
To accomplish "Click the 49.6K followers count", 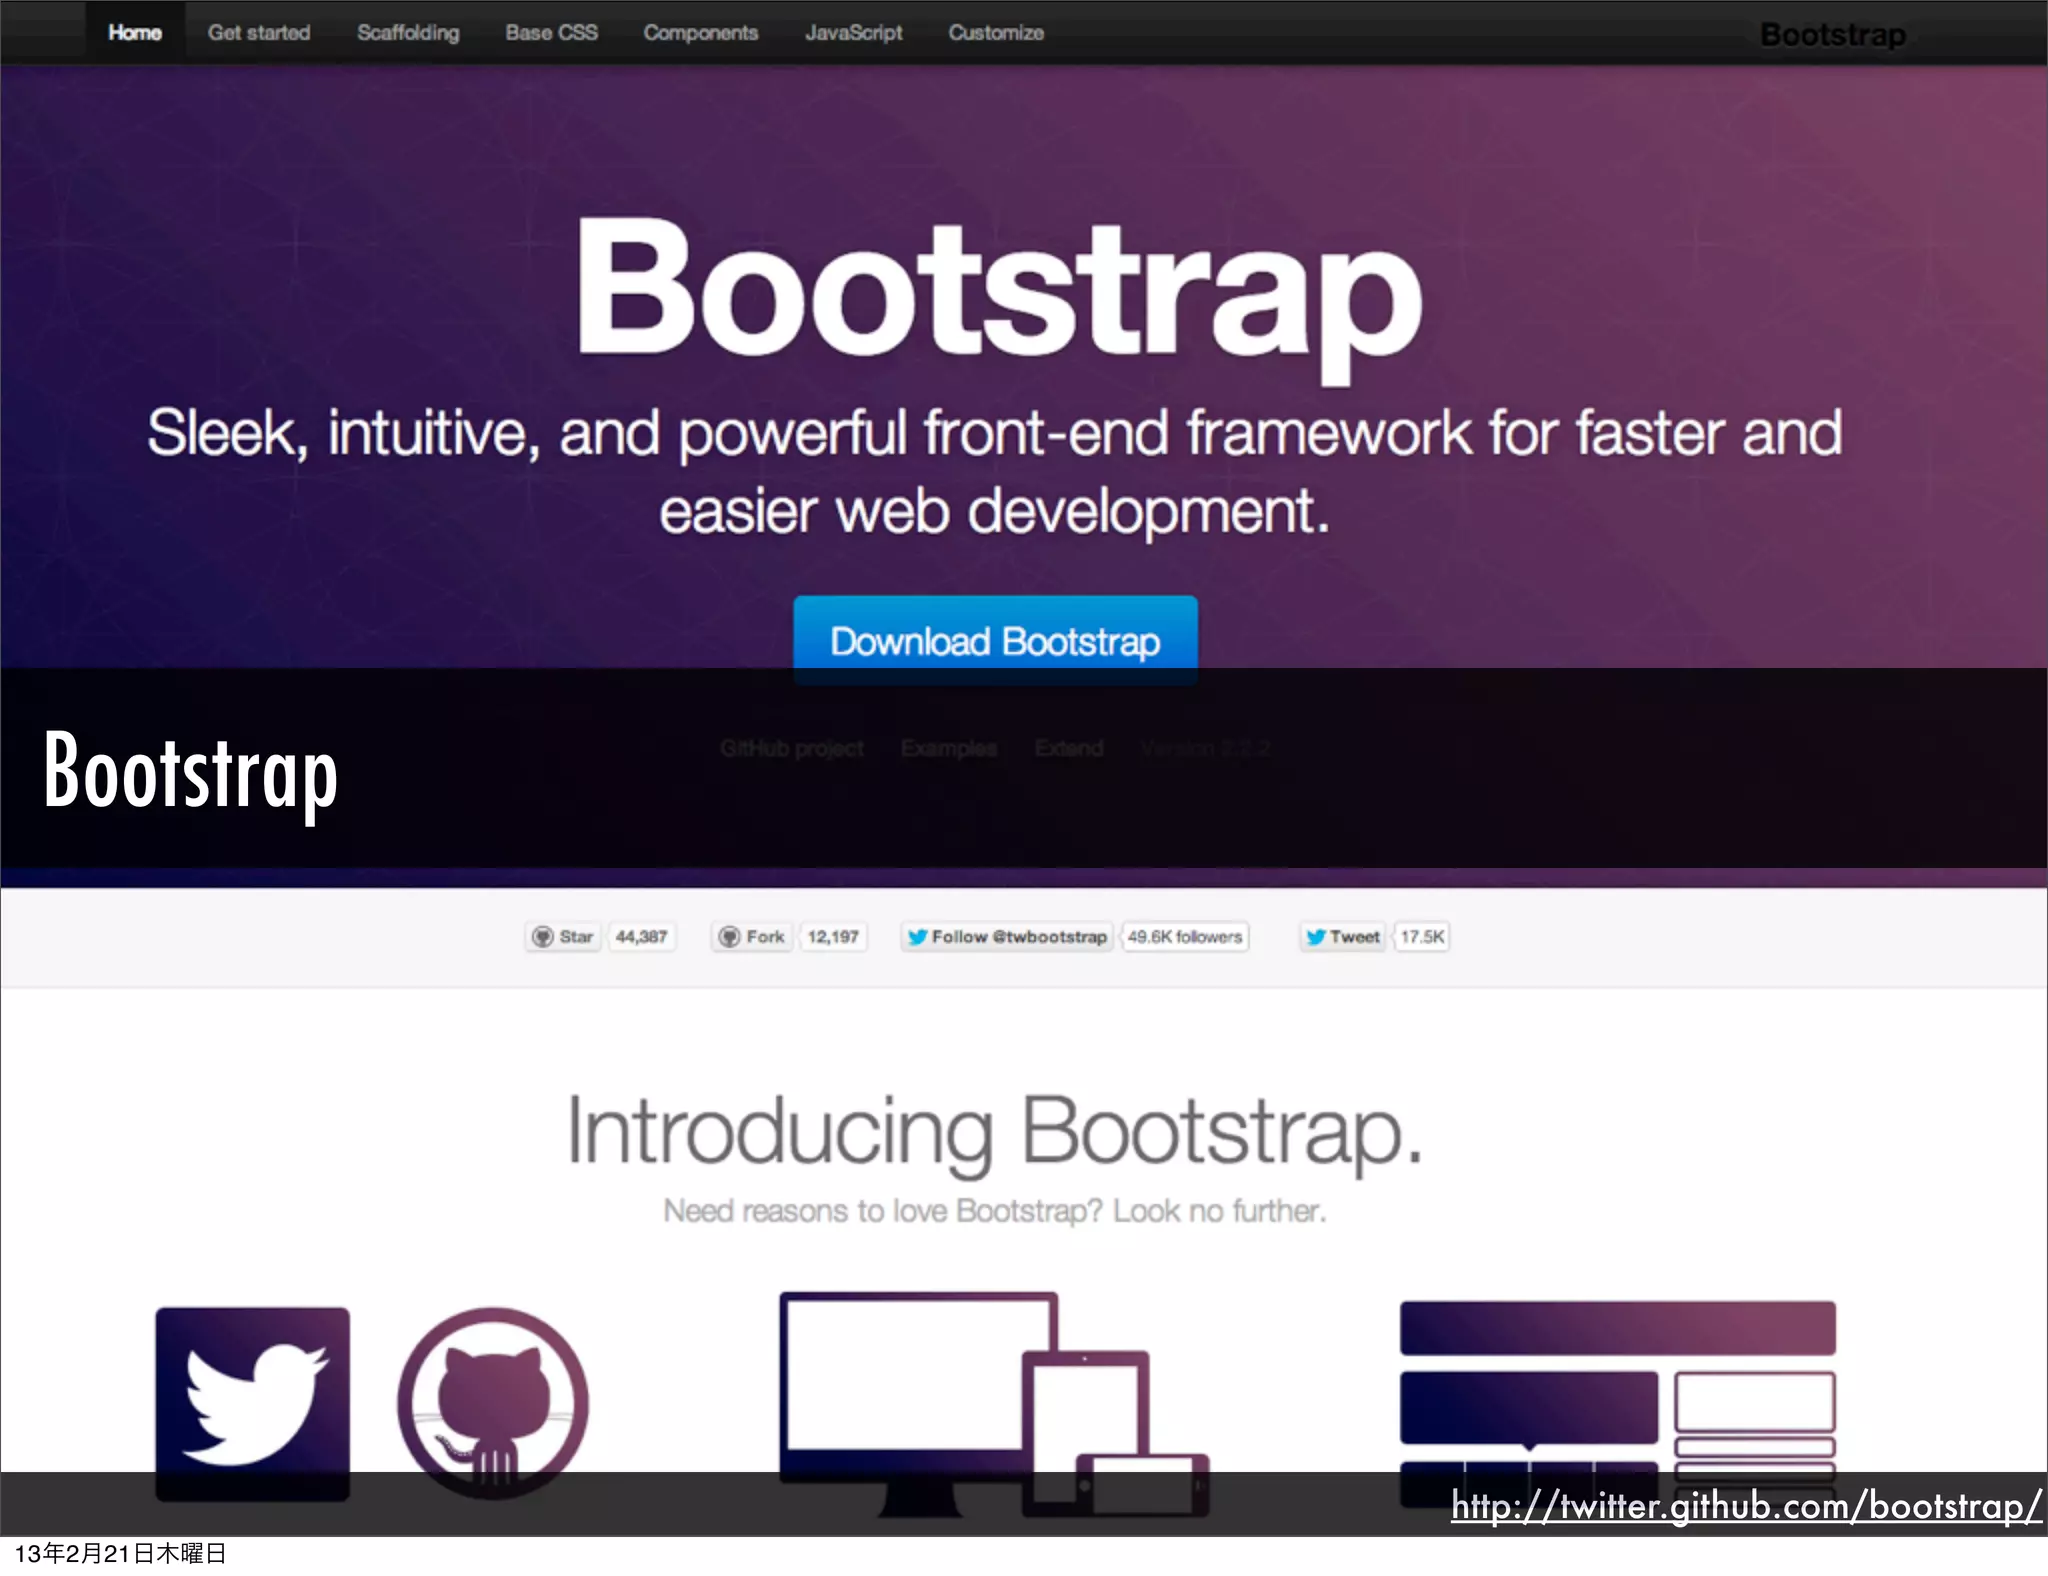I will tap(1185, 937).
